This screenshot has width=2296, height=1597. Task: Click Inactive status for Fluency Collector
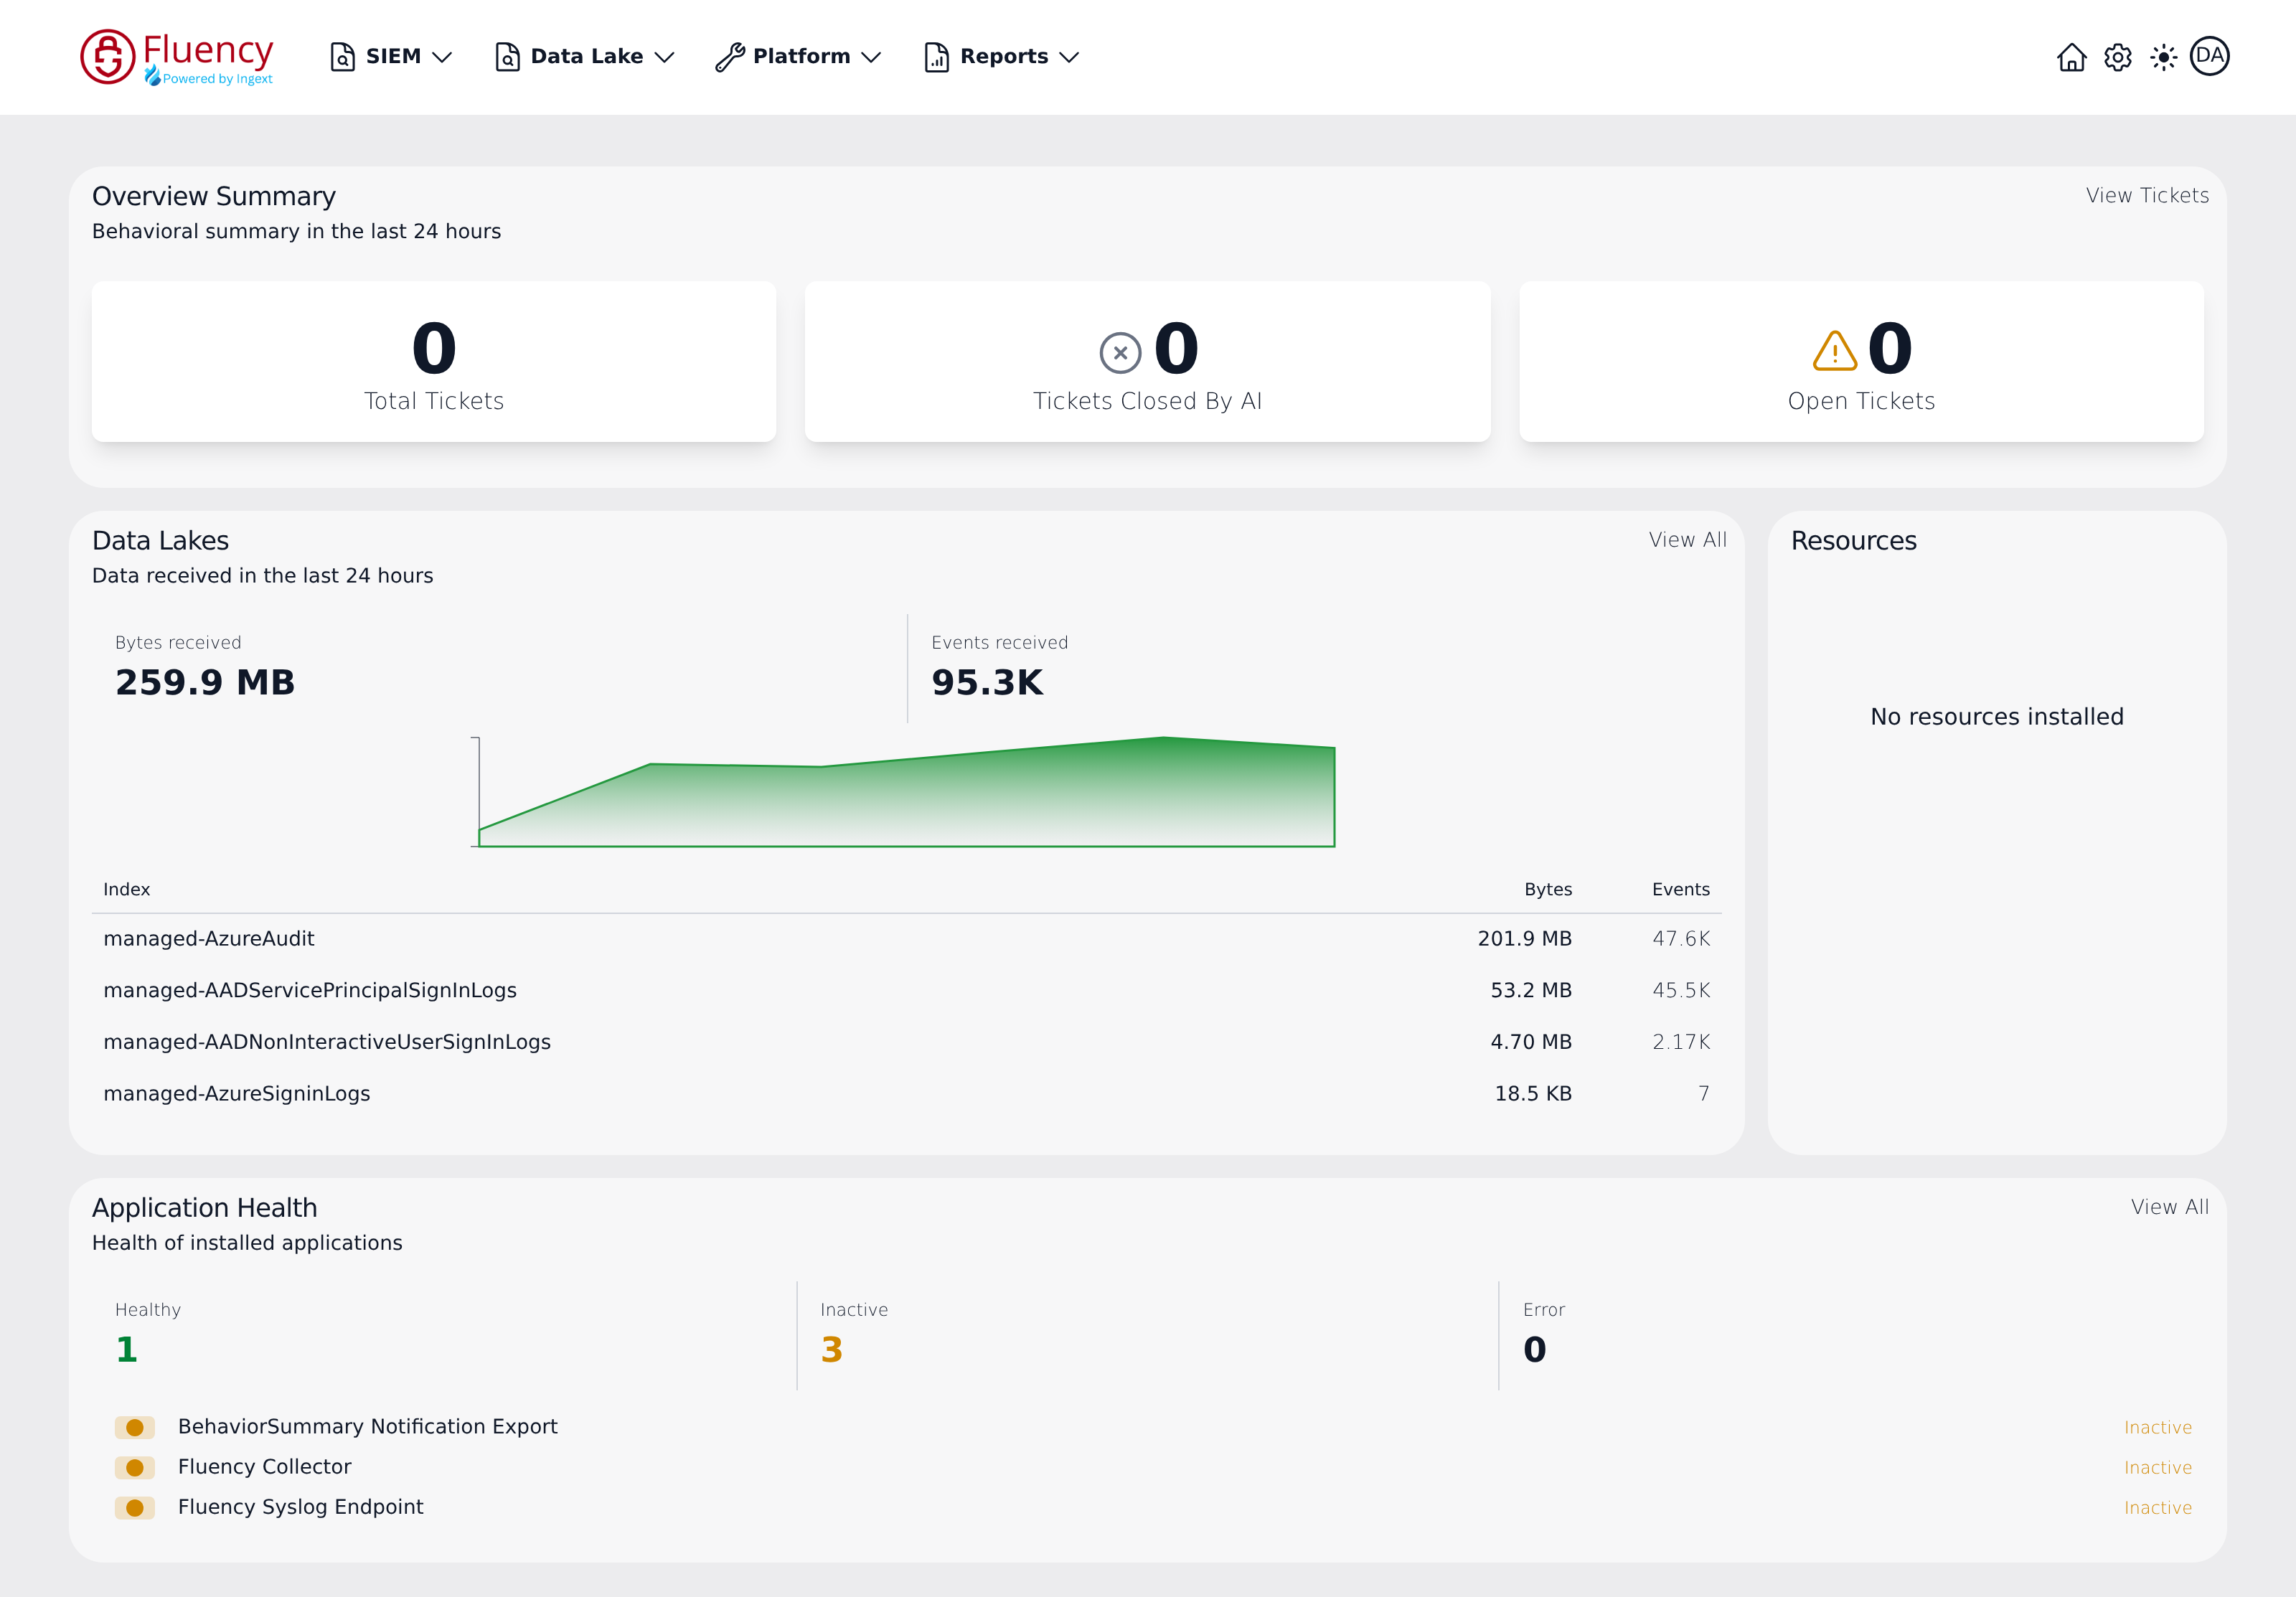point(2157,1467)
